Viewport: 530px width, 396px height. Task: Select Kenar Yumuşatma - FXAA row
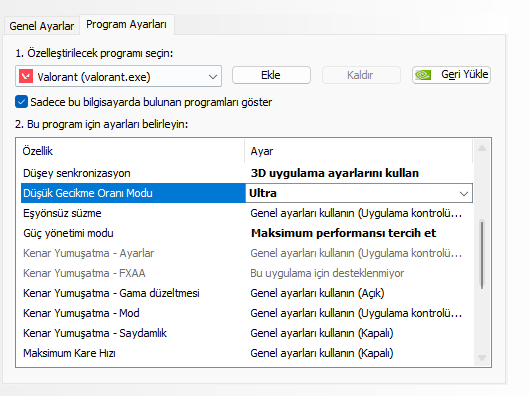pos(247,273)
